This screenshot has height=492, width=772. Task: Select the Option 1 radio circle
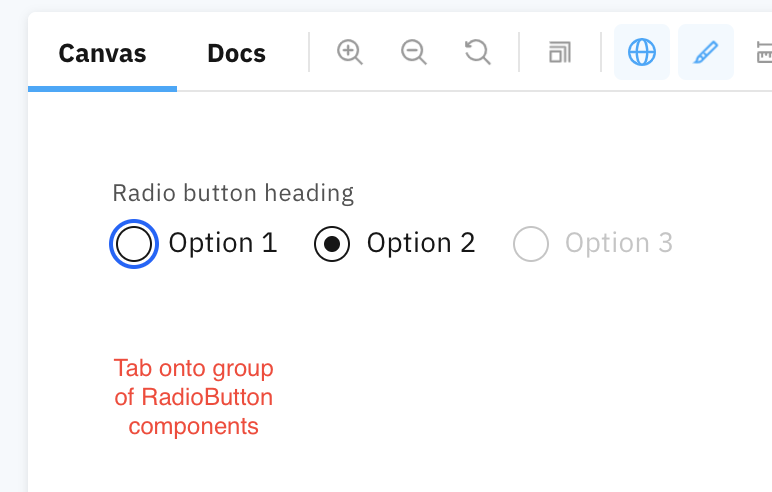tap(134, 244)
